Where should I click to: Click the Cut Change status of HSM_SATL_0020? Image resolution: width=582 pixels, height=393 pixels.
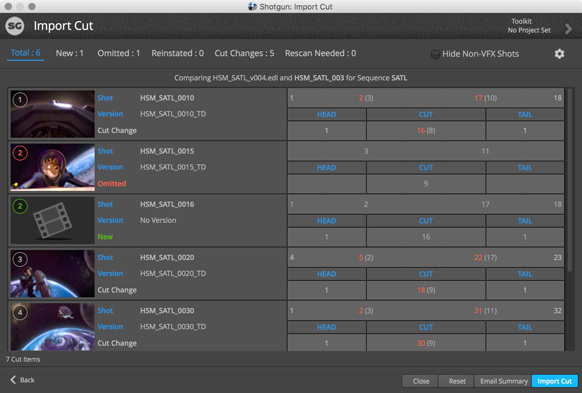117,290
